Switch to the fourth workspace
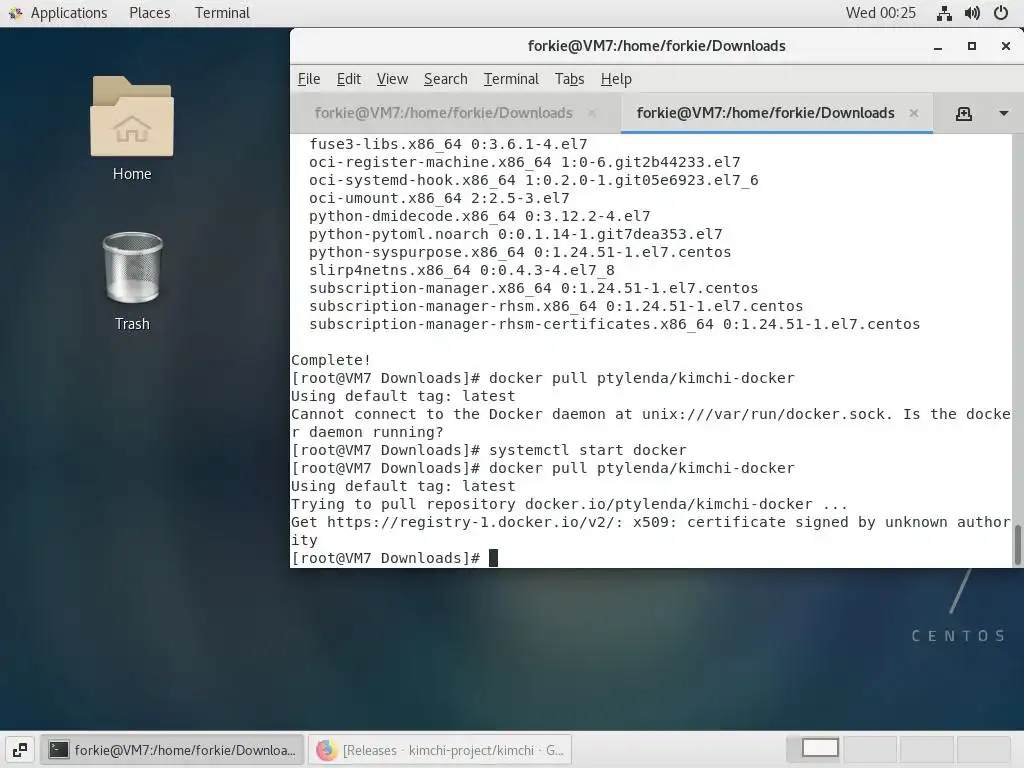The width and height of the screenshot is (1024, 768). 984,750
